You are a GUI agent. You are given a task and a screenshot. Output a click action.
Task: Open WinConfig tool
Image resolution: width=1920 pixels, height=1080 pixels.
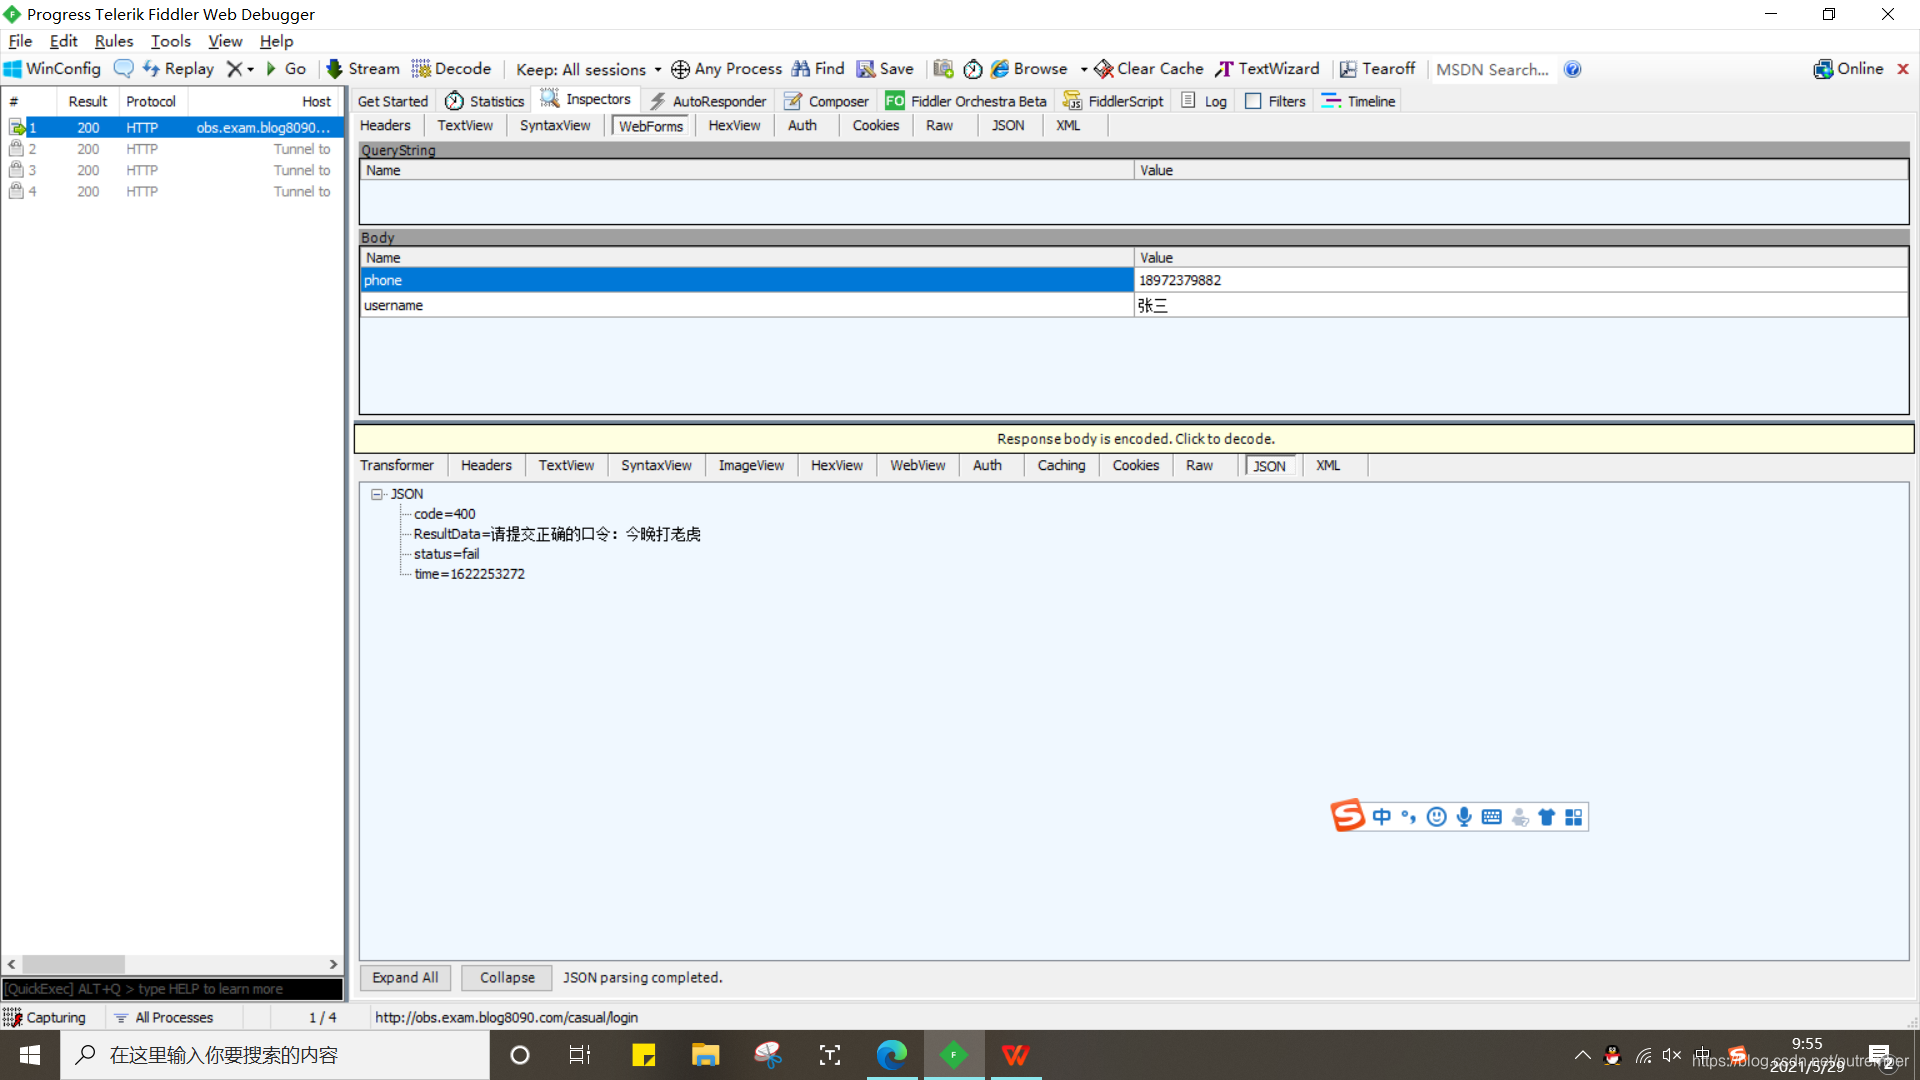tap(53, 69)
